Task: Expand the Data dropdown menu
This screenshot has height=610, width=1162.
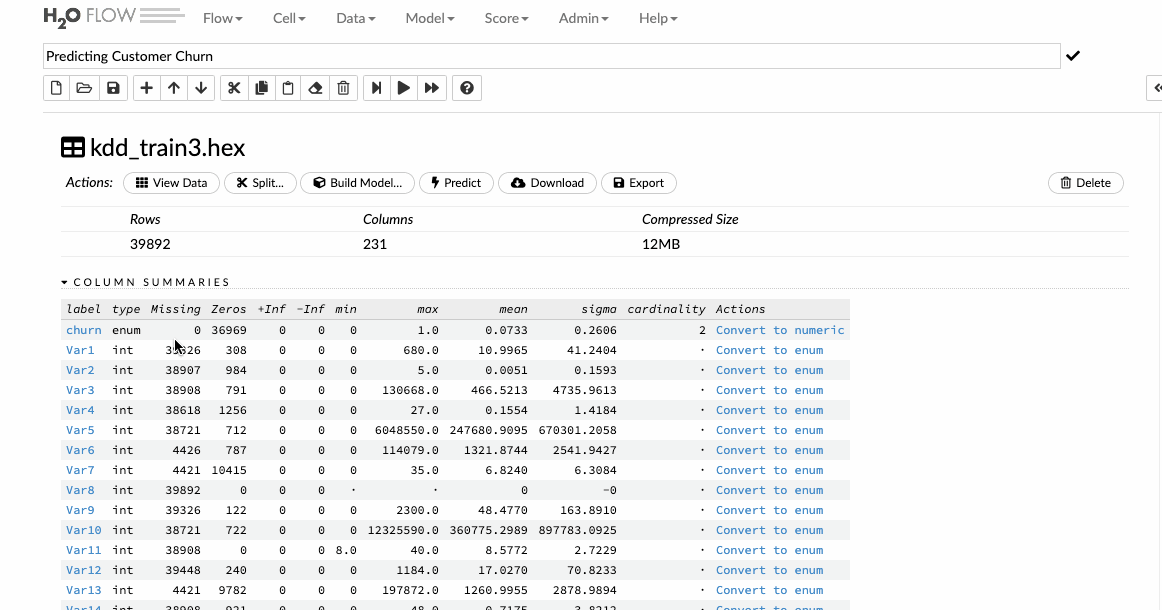Action: coord(356,19)
